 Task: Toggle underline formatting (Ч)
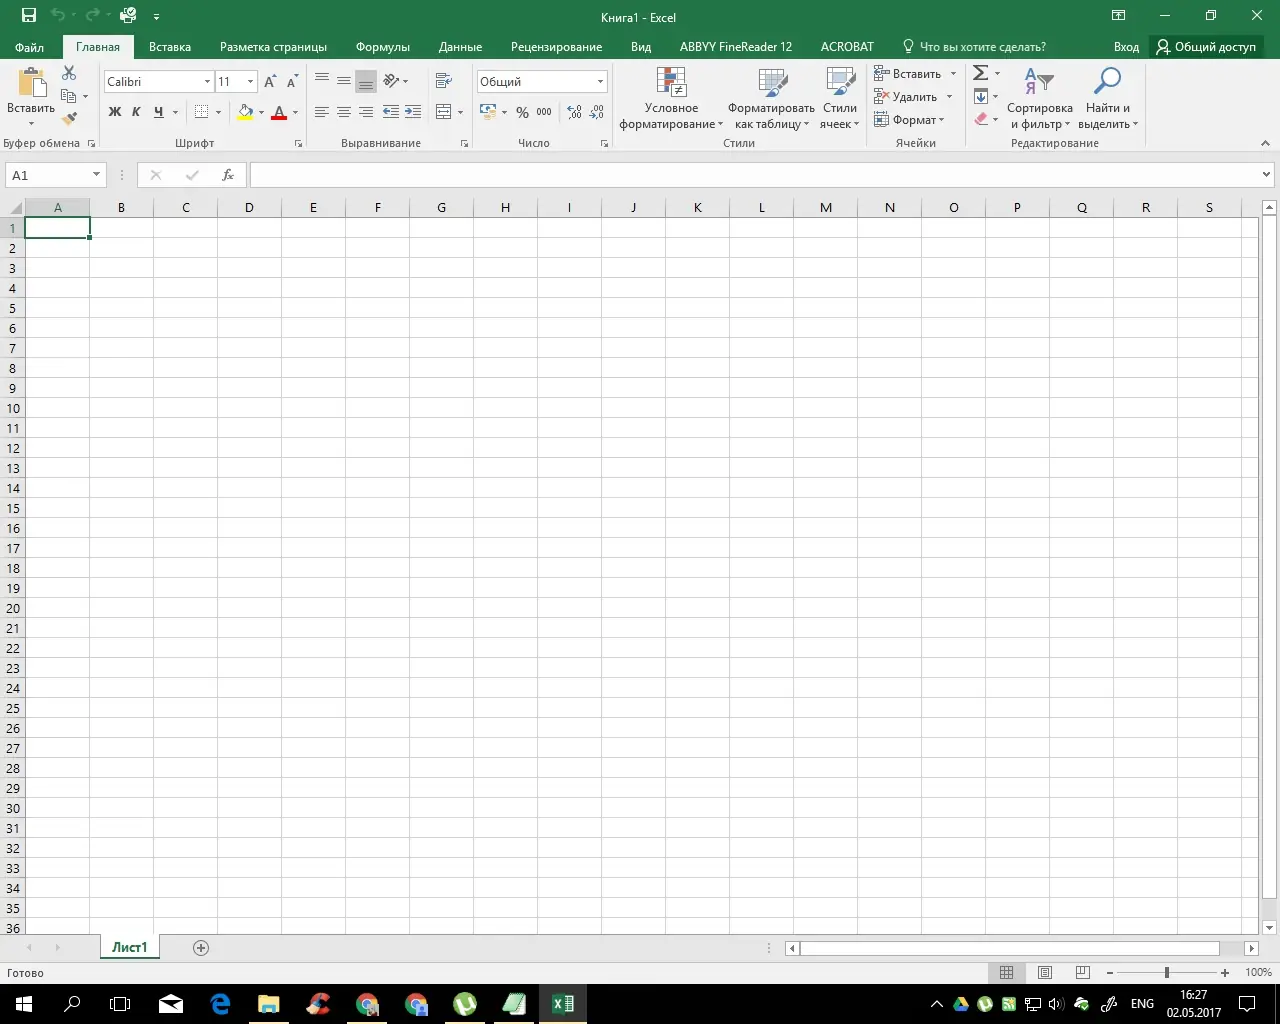pyautogui.click(x=158, y=112)
